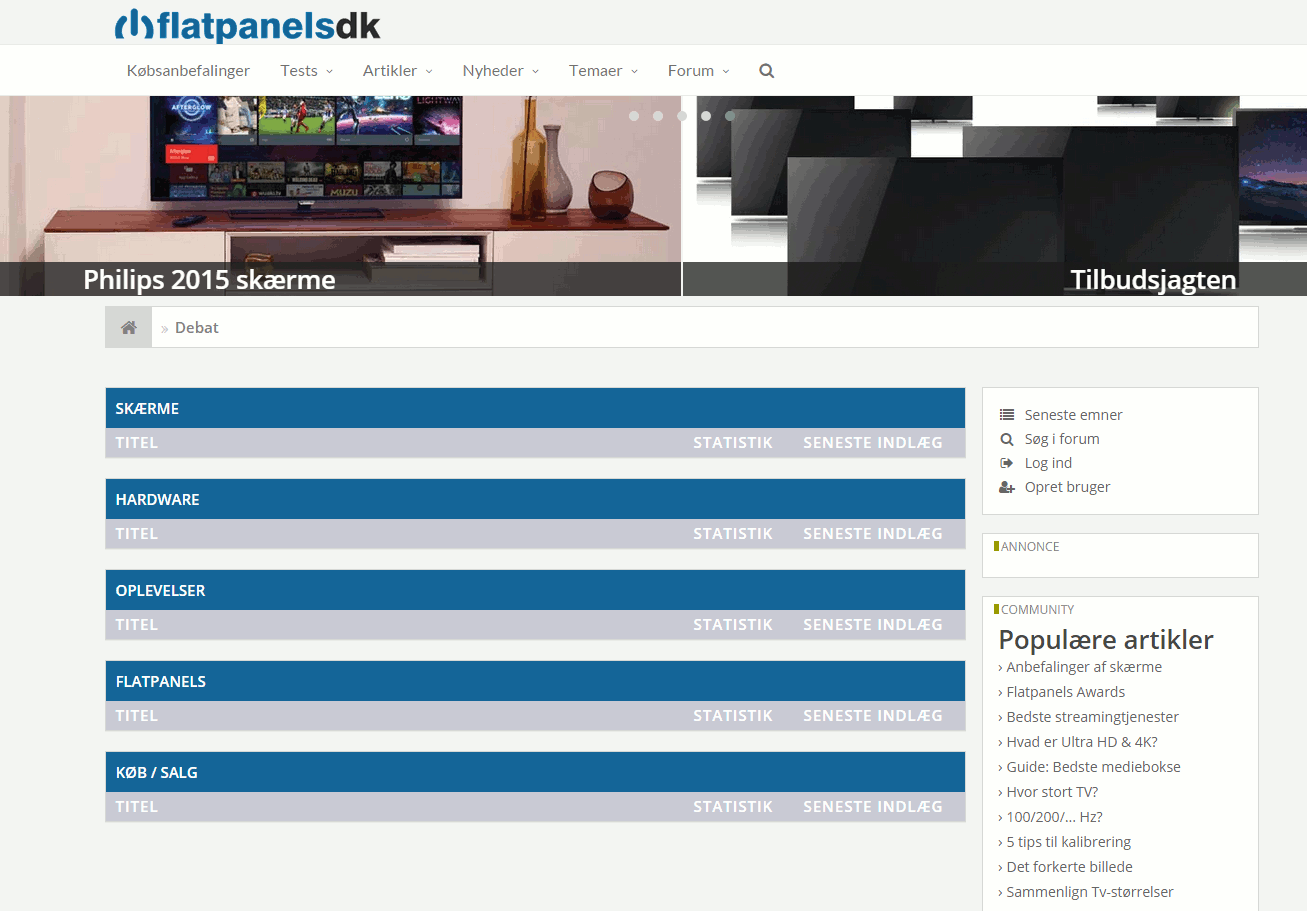Click the search magnifier icon in navbar

coord(766,71)
